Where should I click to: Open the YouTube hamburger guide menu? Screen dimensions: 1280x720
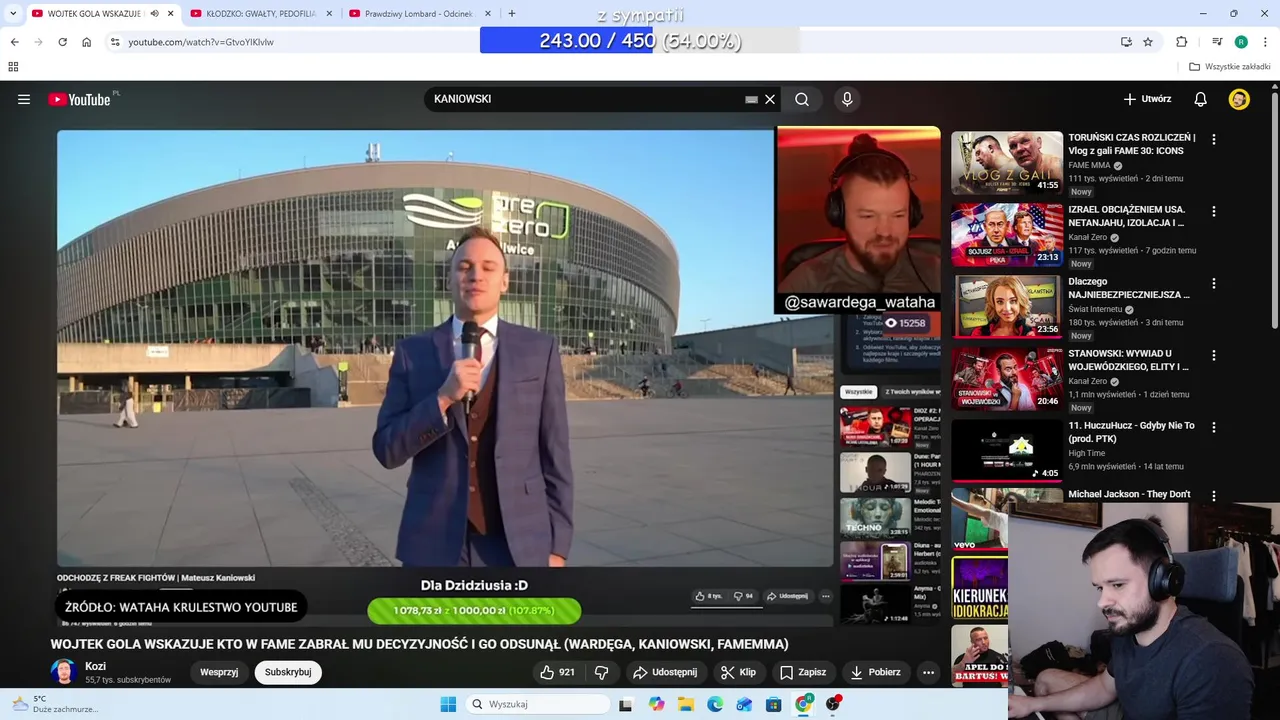tap(24, 99)
